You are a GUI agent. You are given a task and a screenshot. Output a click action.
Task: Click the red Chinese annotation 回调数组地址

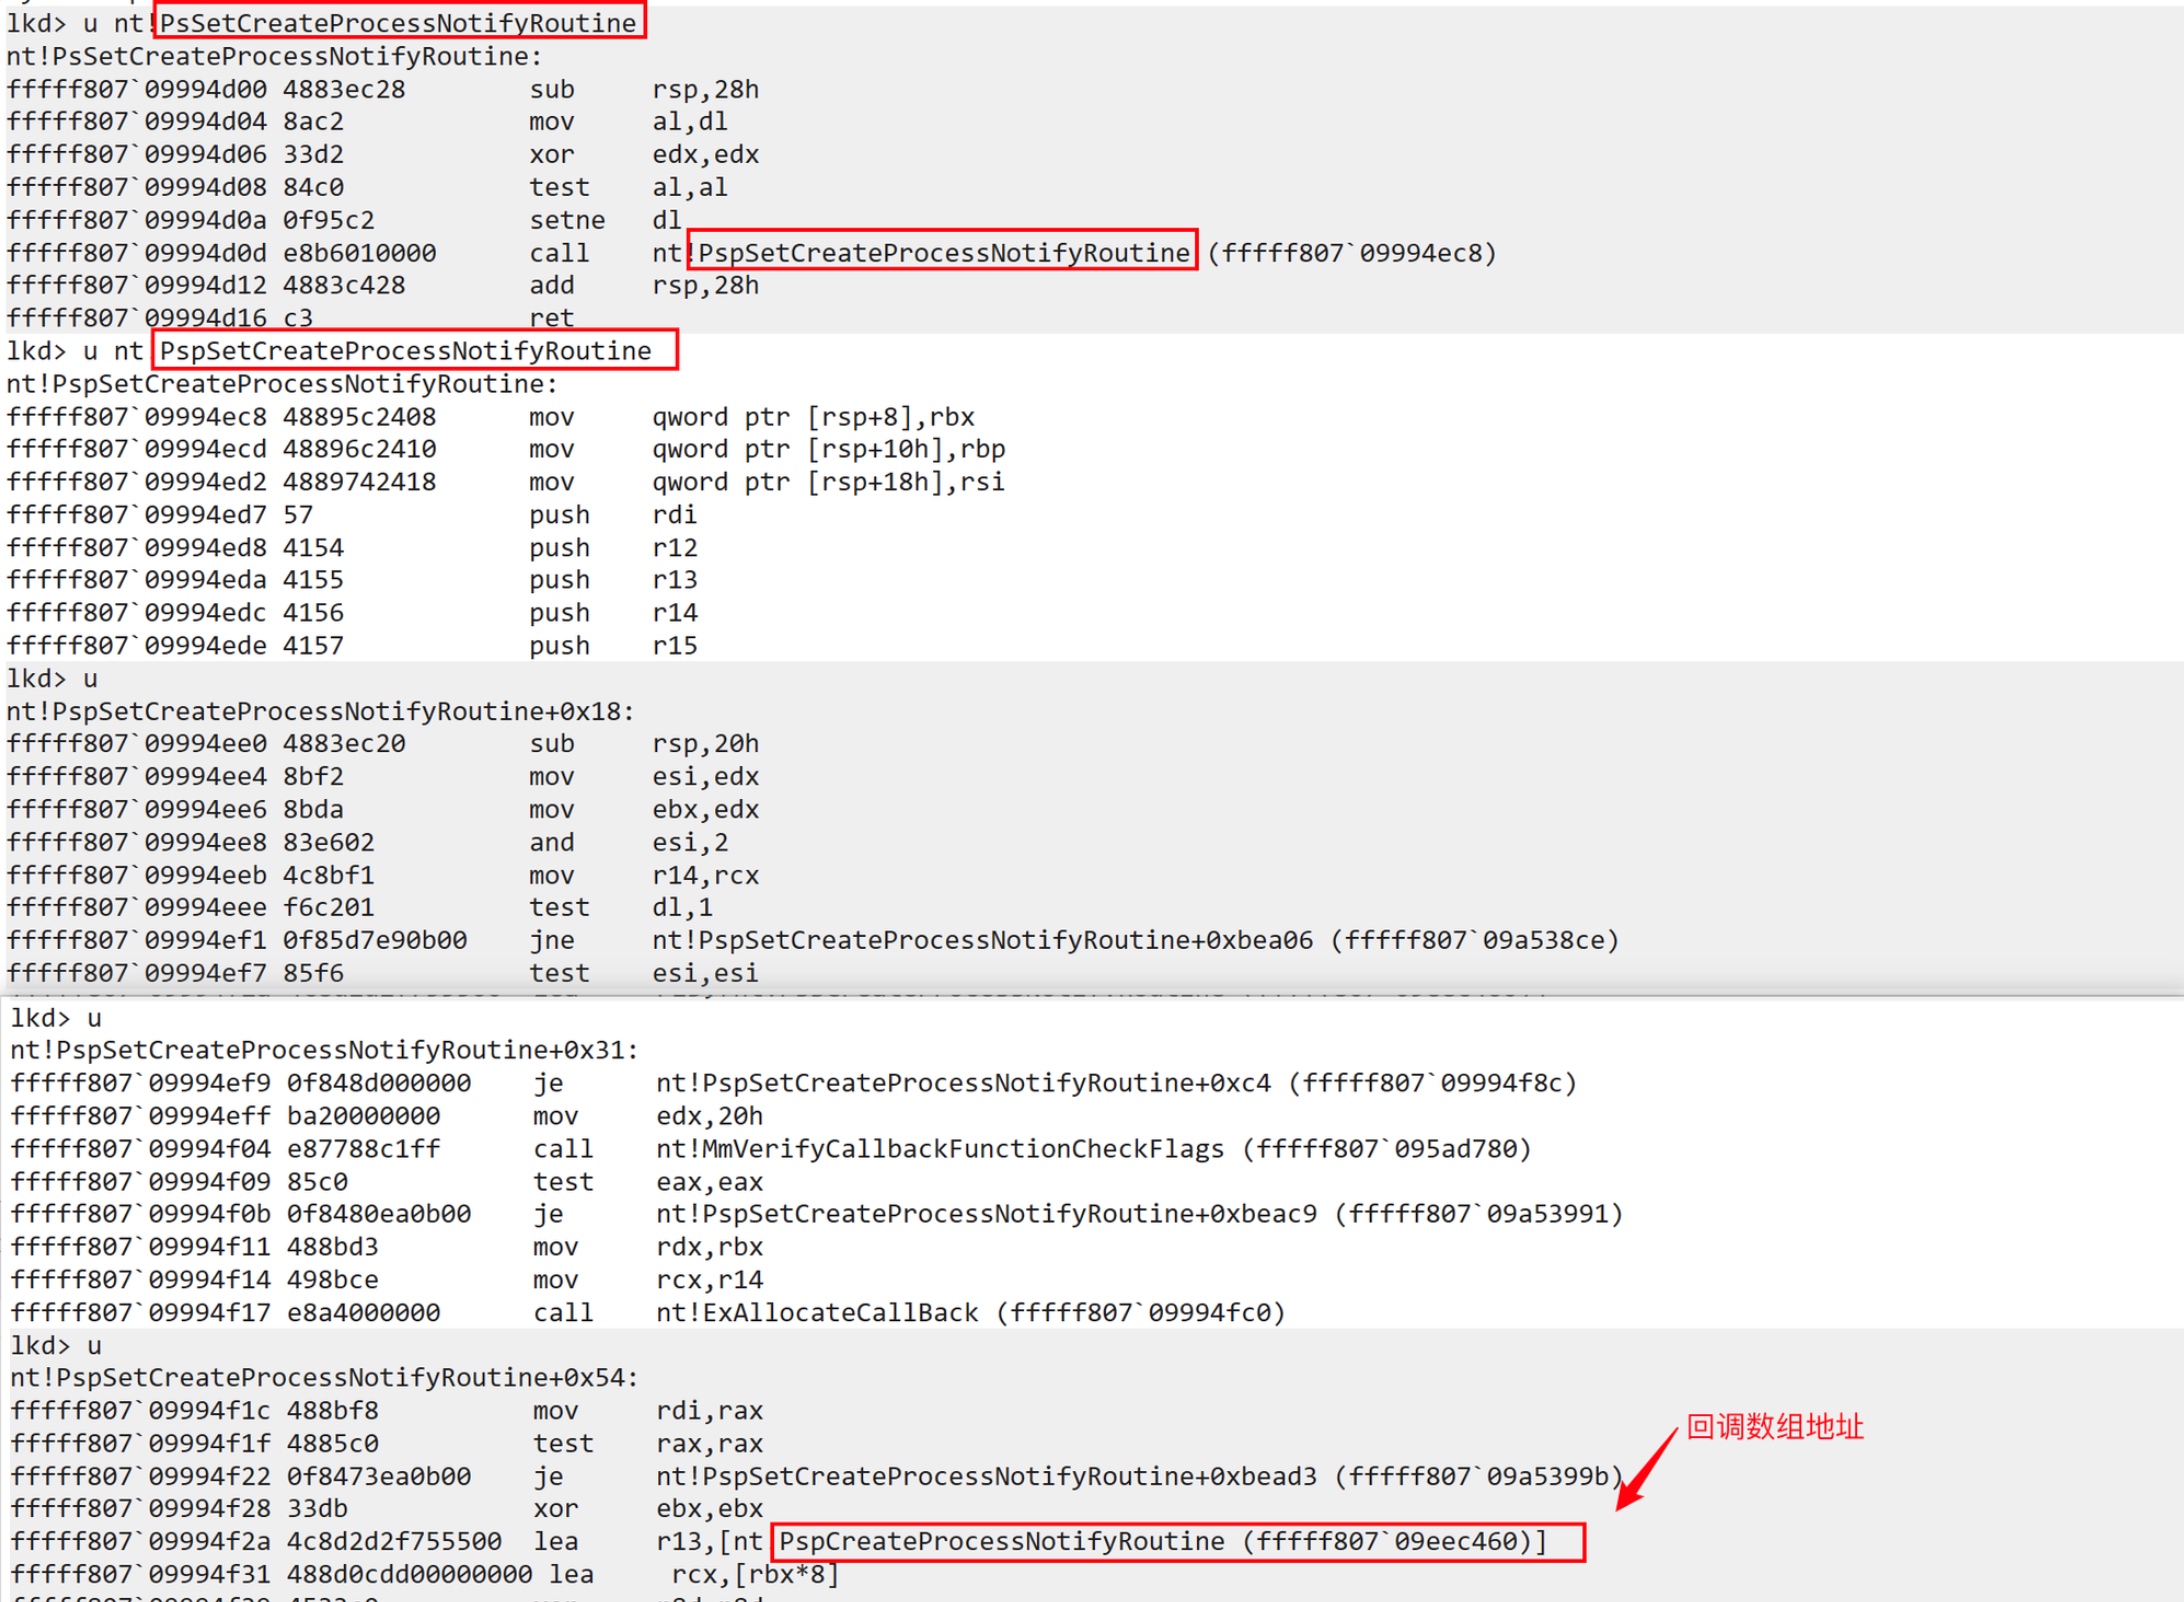[1774, 1427]
